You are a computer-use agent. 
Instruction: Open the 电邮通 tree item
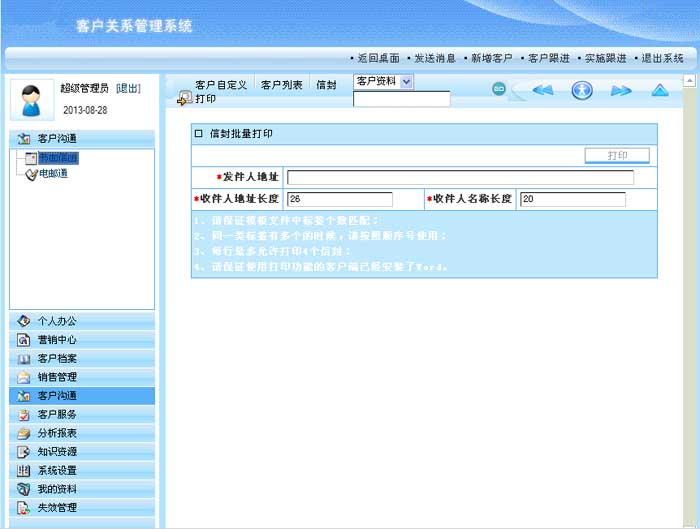tap(52, 174)
